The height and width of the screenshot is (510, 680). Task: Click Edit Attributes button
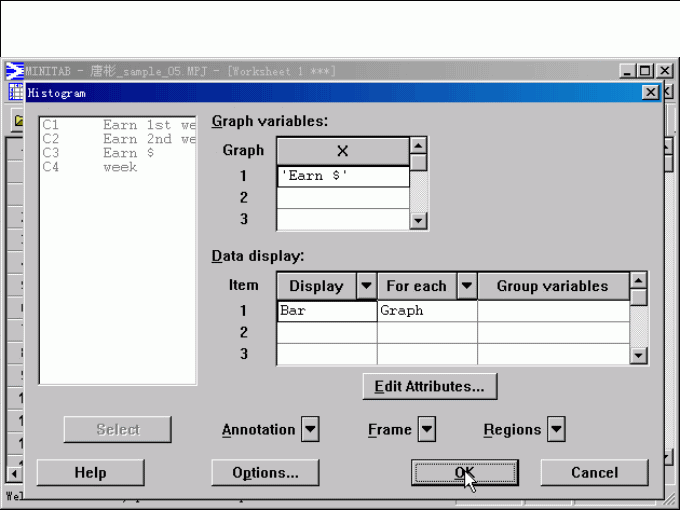429,386
